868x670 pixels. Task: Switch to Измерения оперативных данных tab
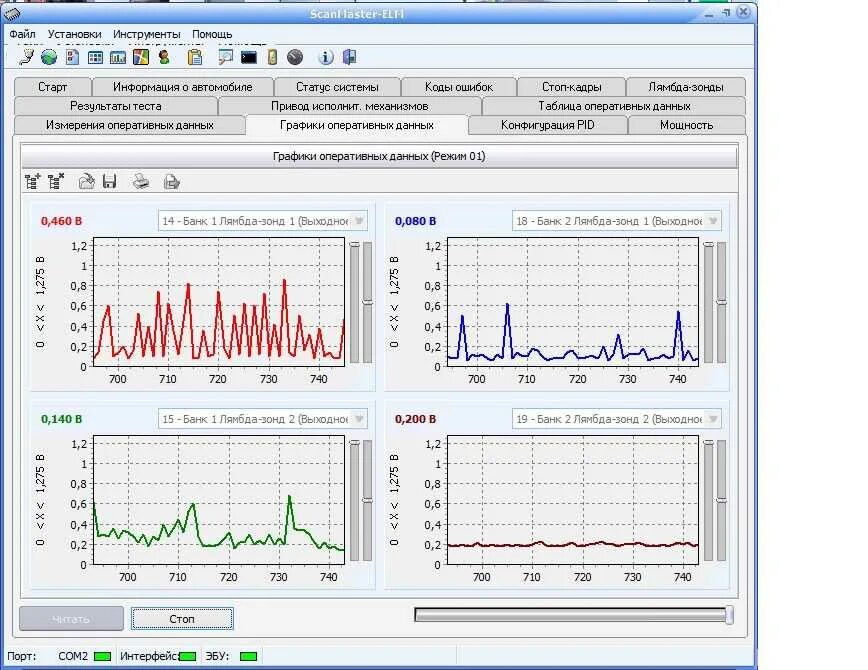tap(130, 125)
